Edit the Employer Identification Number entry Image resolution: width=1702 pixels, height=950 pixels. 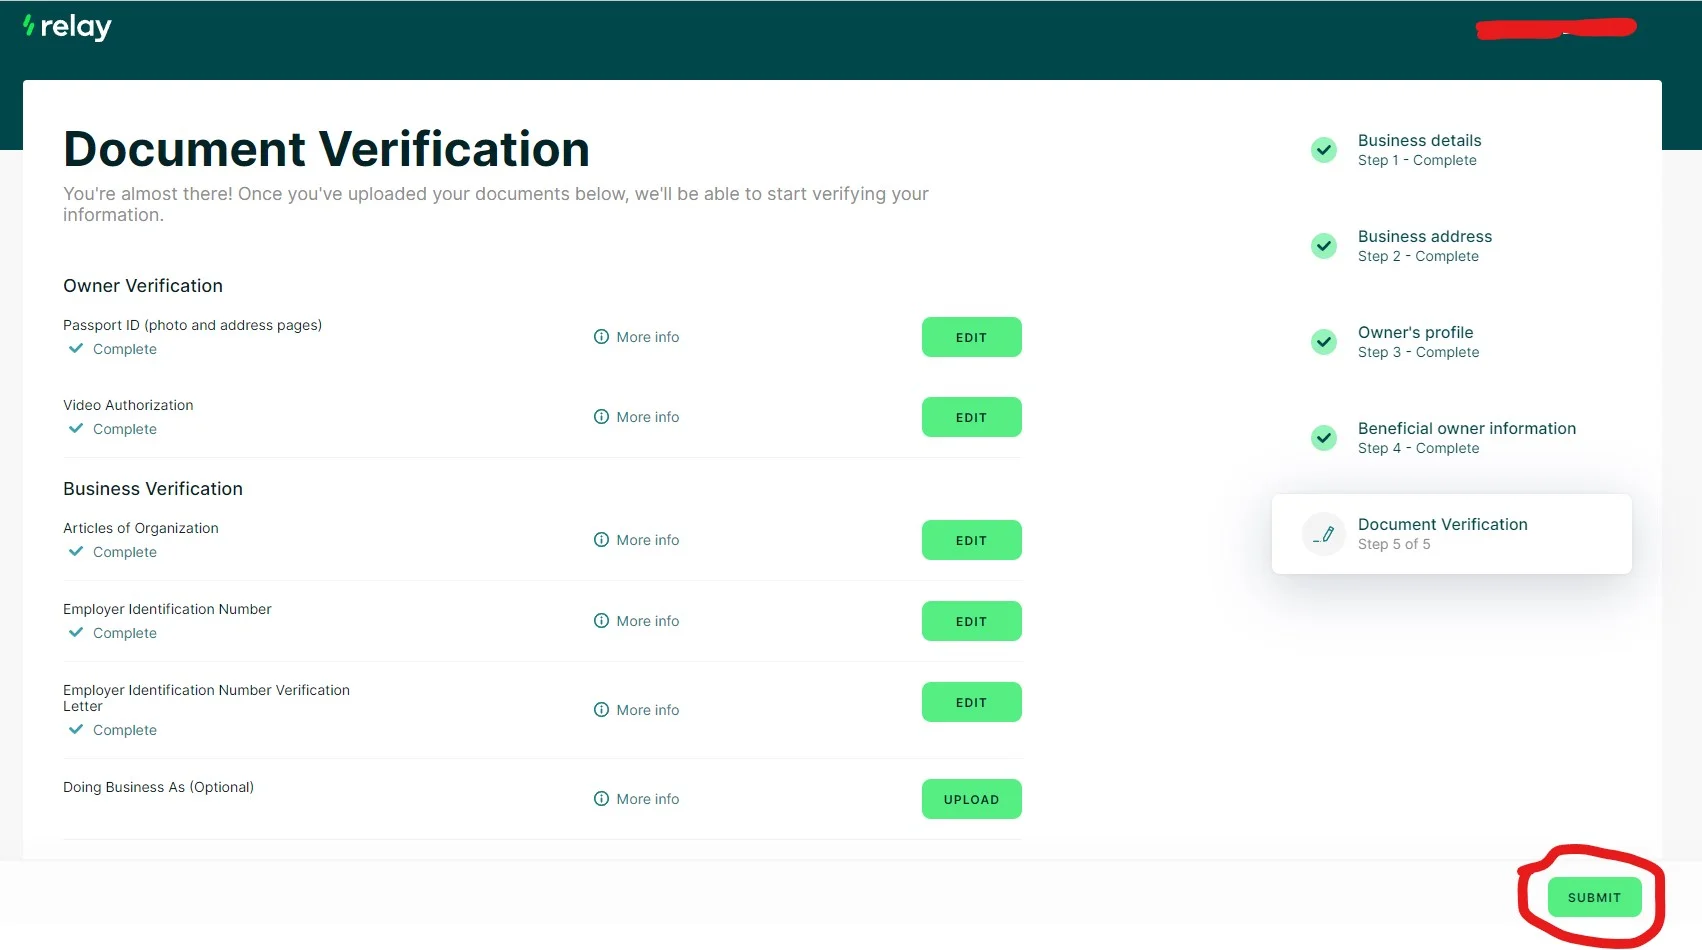tap(971, 621)
